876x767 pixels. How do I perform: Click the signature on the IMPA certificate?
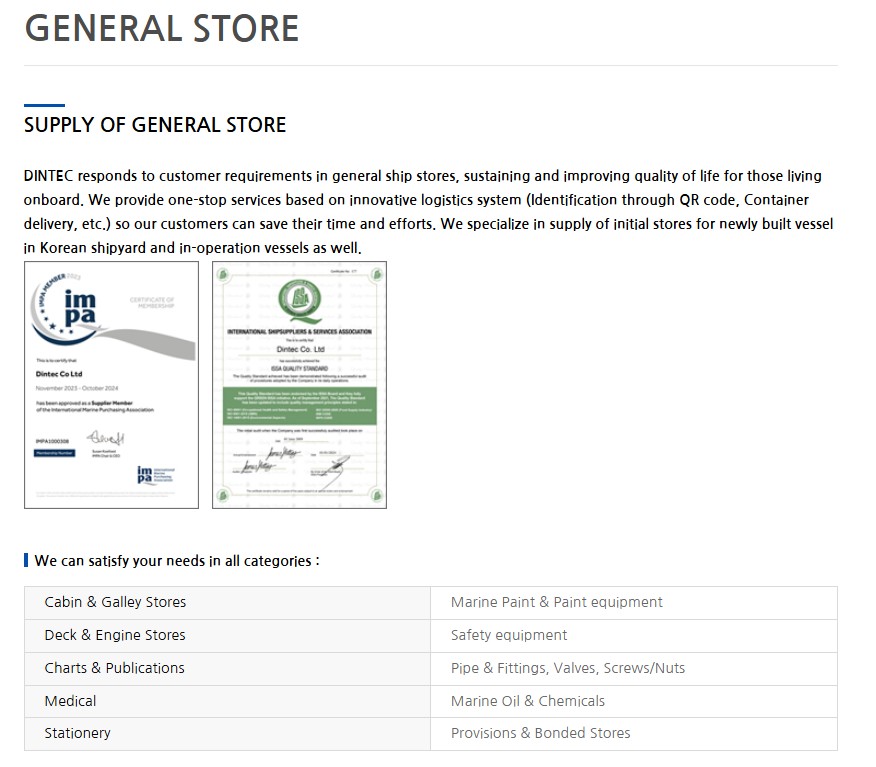pyautogui.click(x=103, y=438)
